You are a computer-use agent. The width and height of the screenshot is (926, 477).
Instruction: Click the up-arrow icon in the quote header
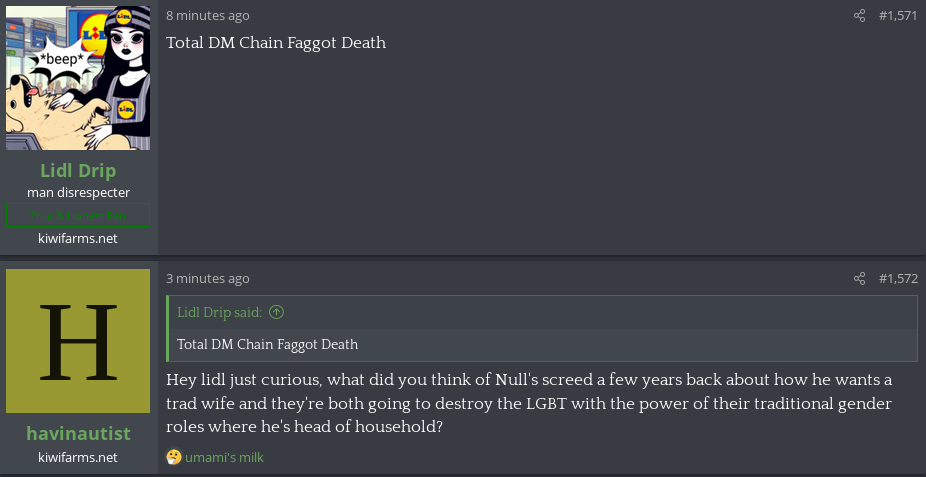coord(277,312)
